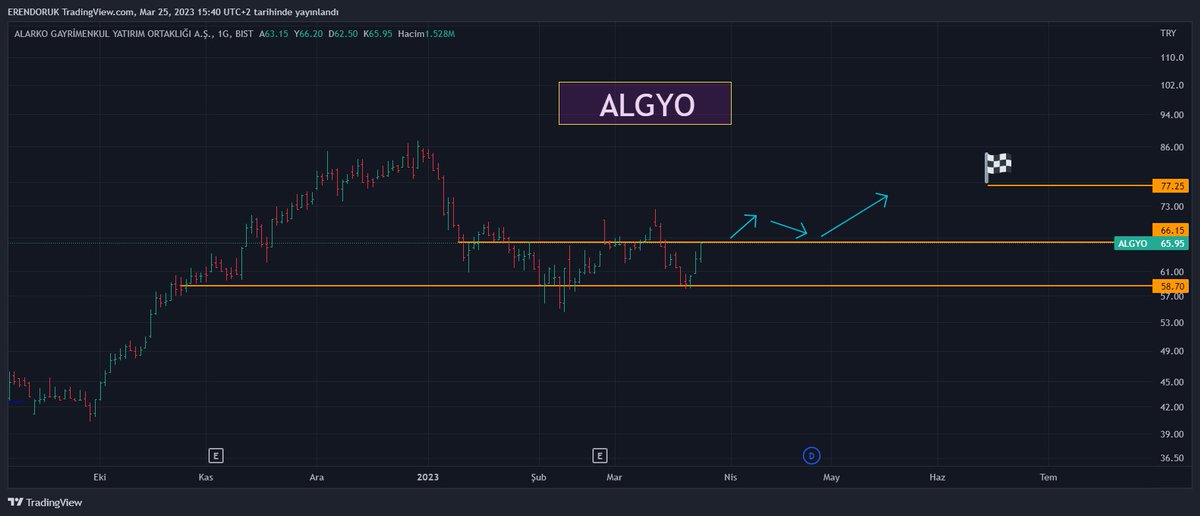Click the Mar month label on time axis
Screen dimensions: 1200x516
pyautogui.click(x=615, y=478)
